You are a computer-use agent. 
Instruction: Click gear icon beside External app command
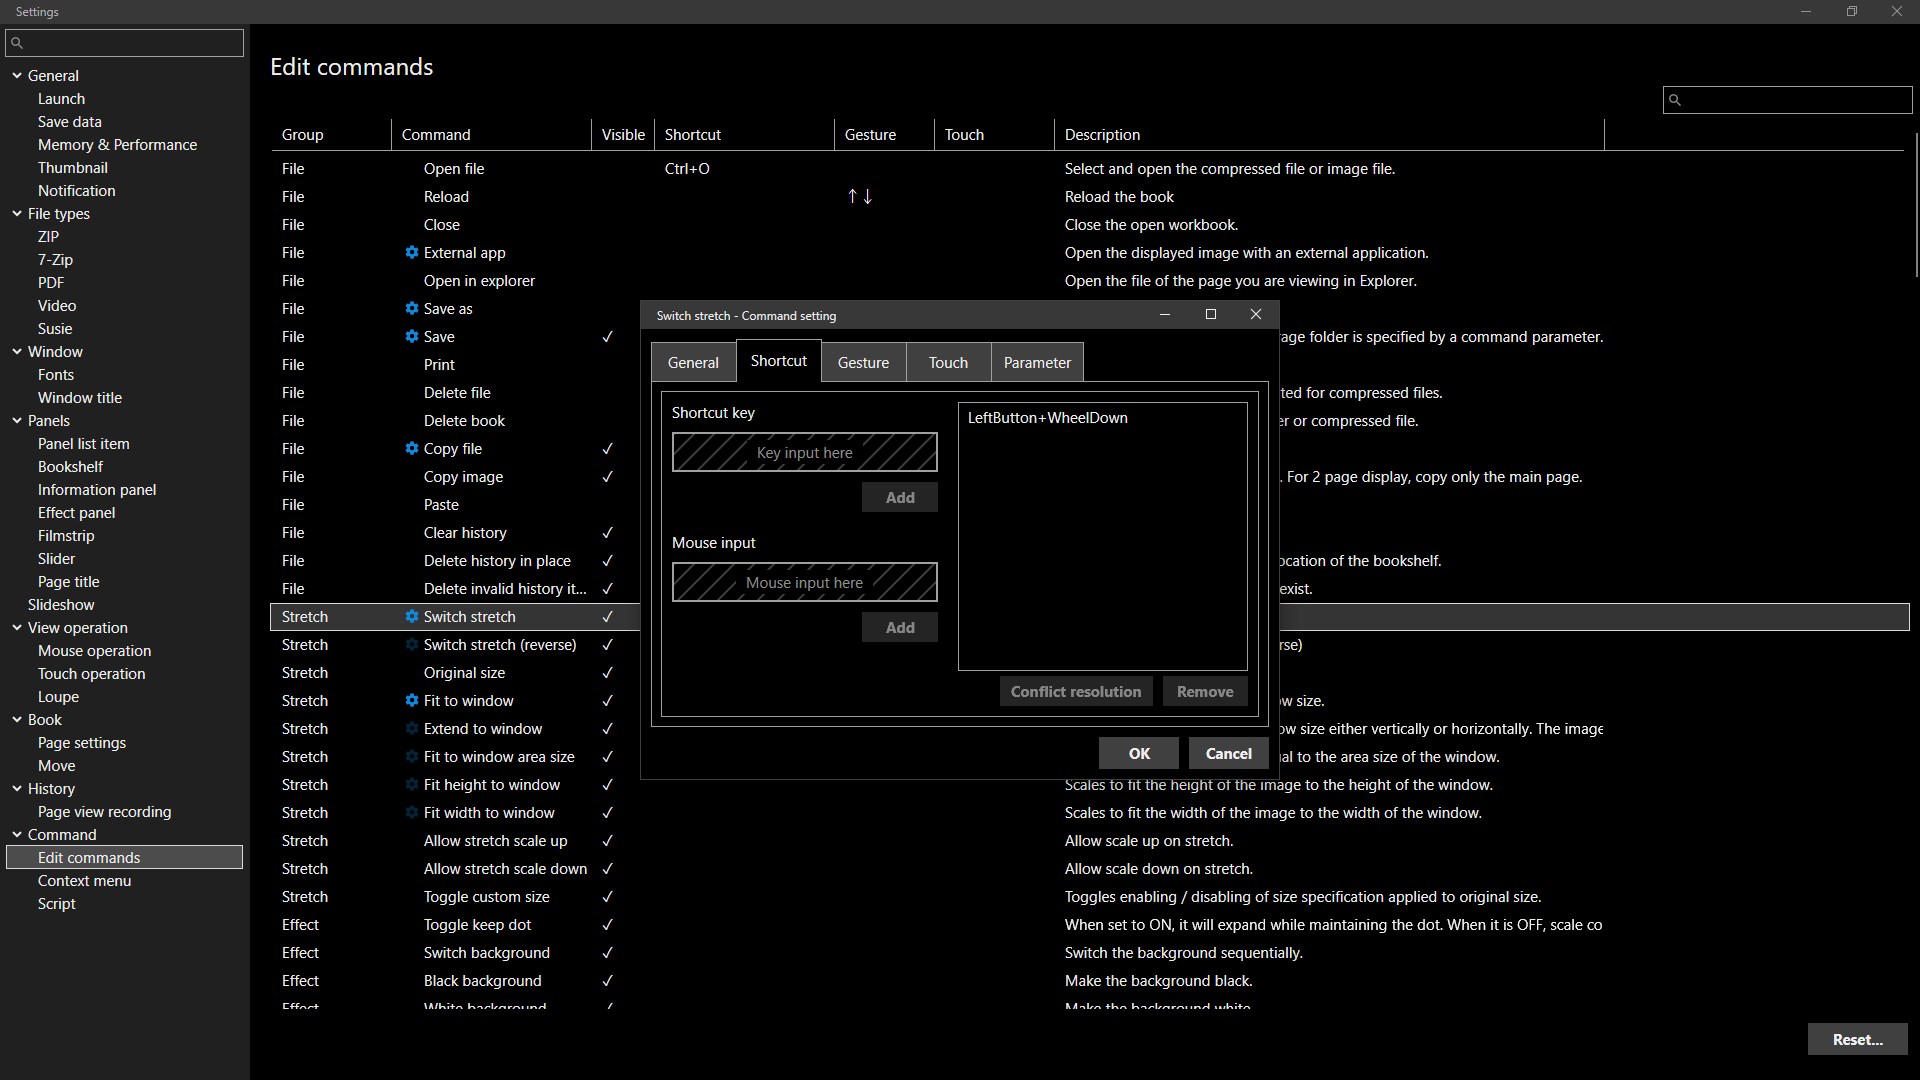click(411, 253)
